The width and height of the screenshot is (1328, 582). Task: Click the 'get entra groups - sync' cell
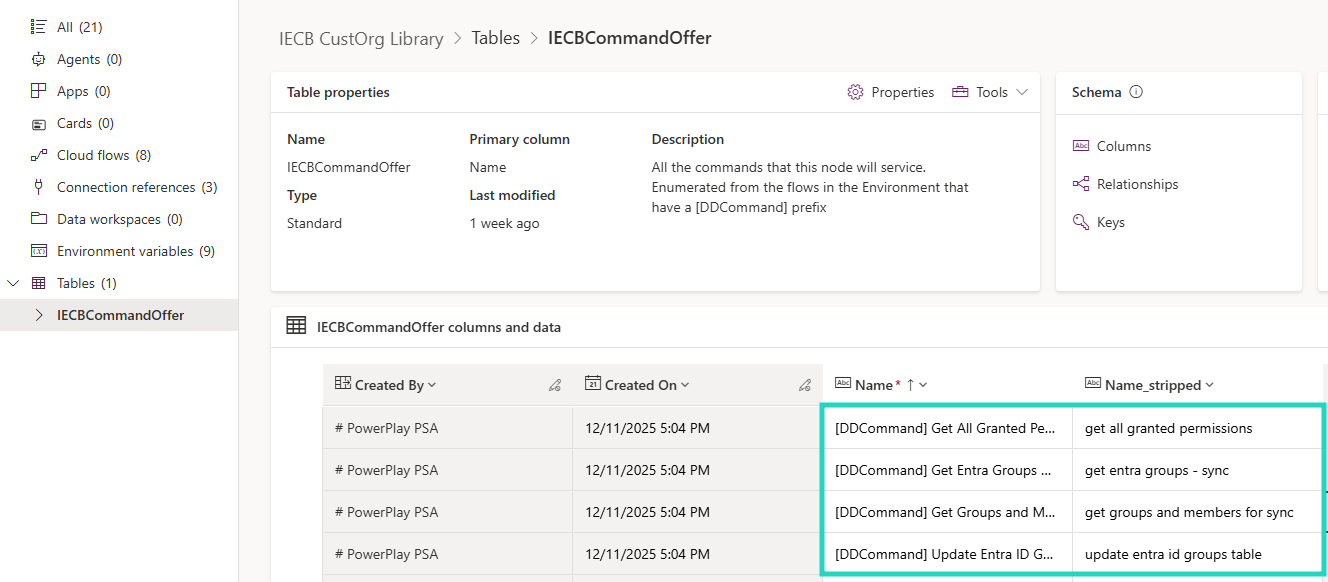1156,470
